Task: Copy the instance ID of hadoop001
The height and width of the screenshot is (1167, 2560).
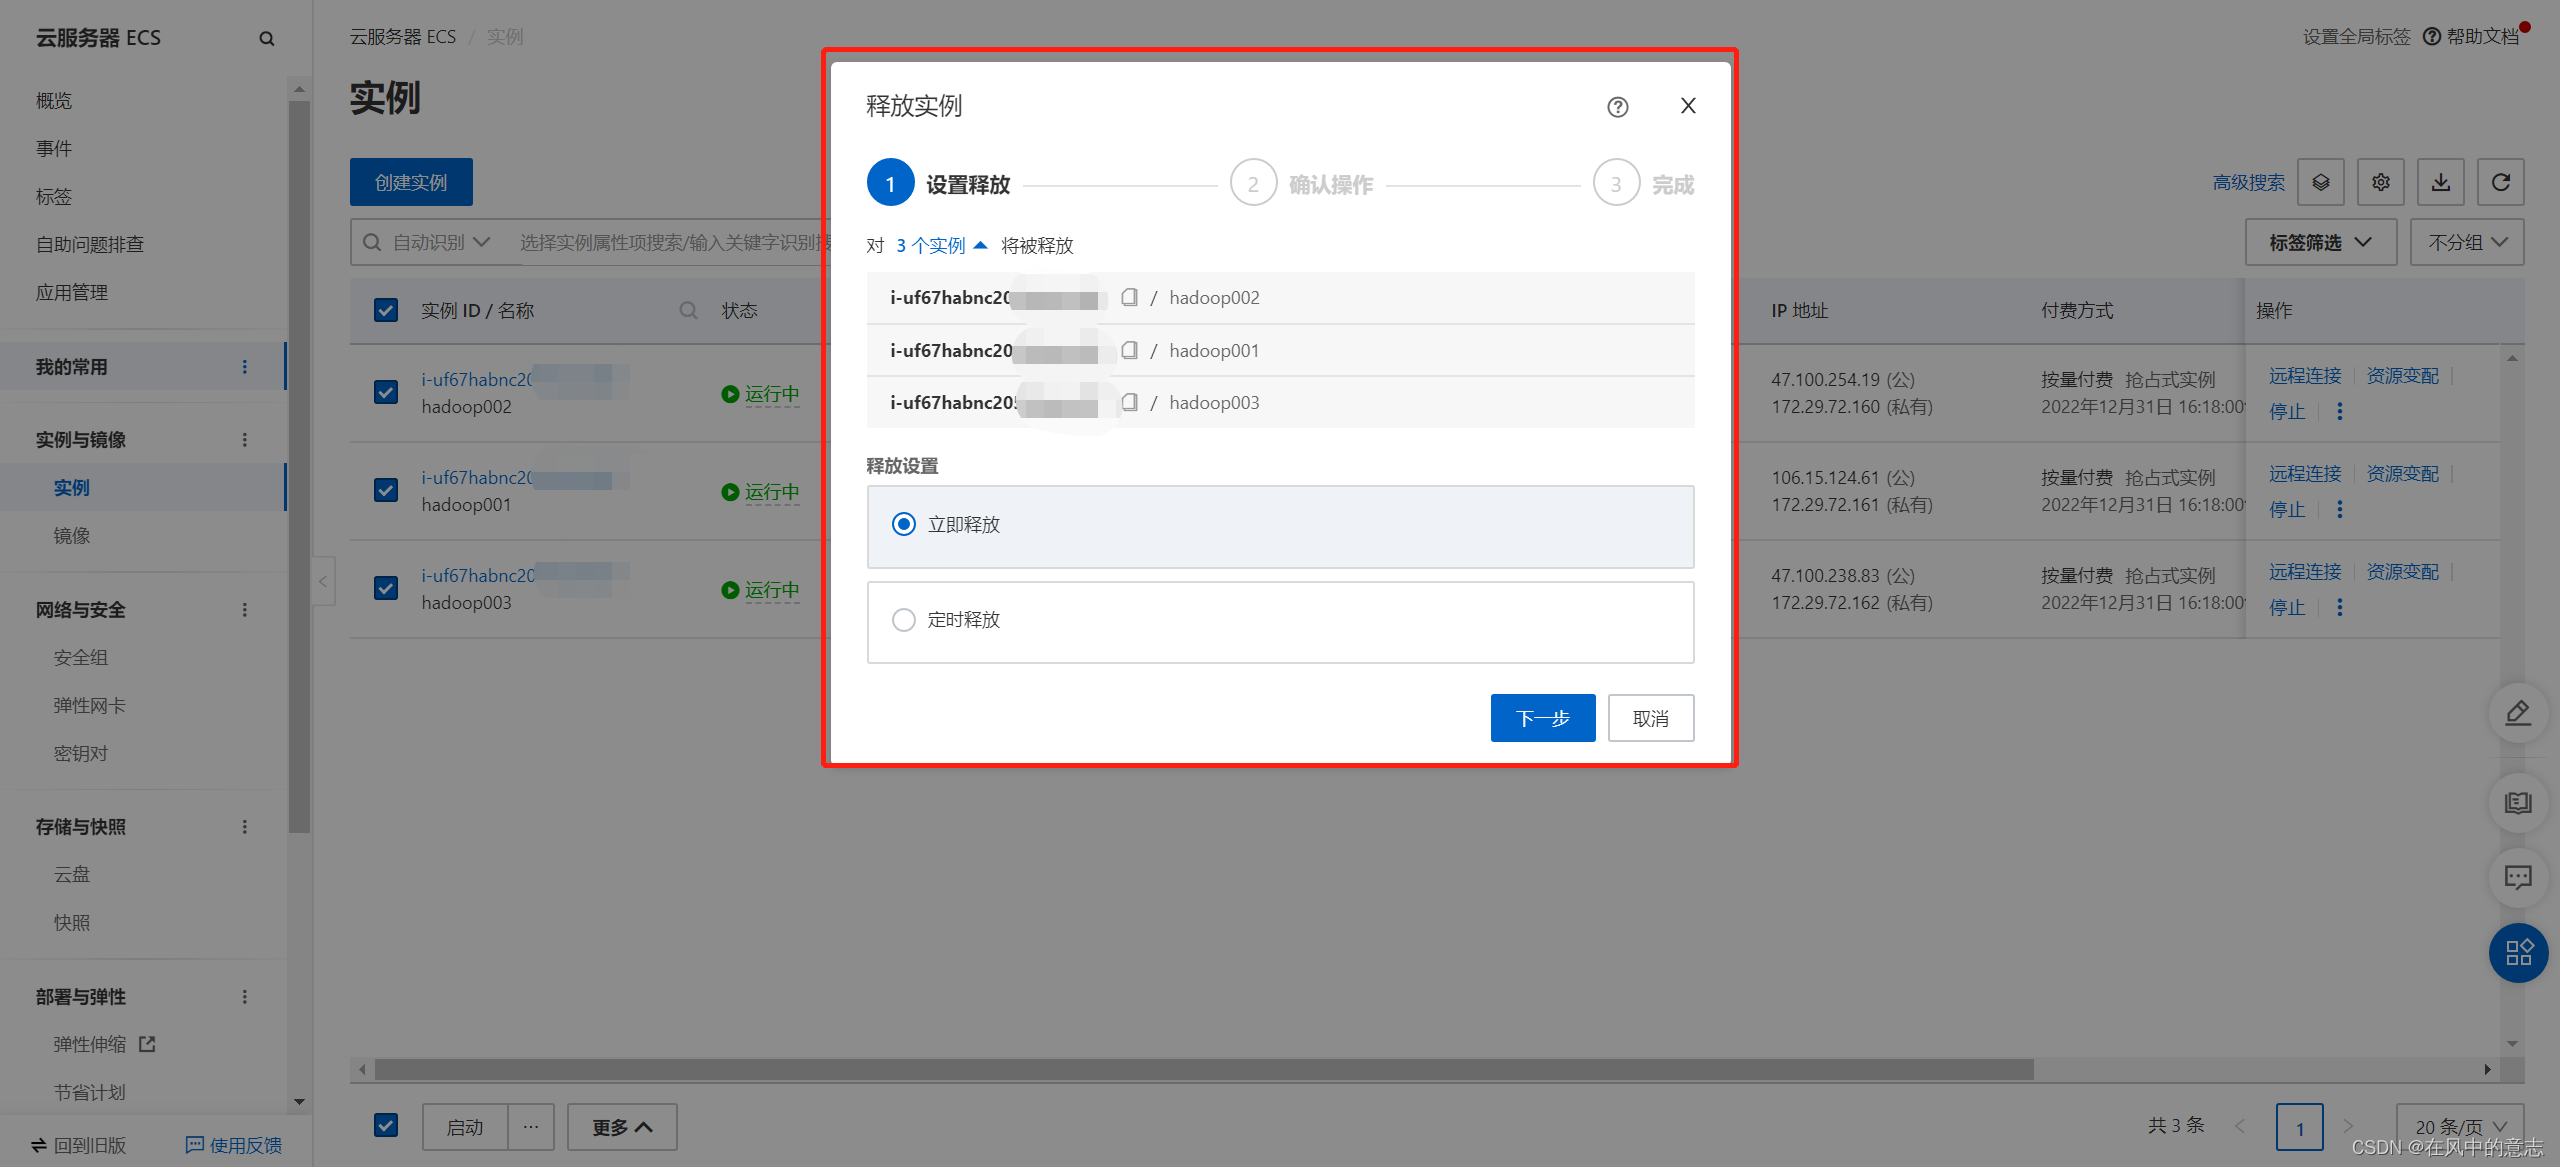Action: pos(1129,350)
